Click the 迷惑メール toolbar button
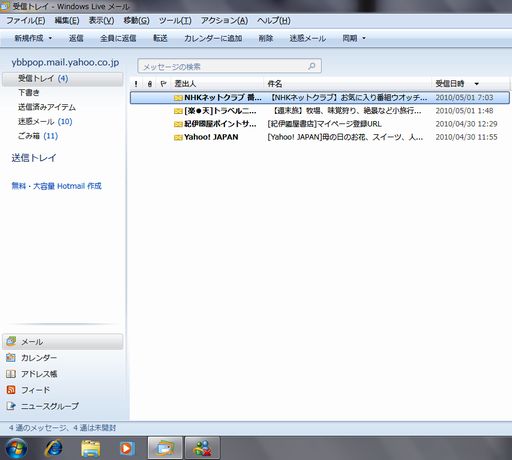This screenshot has height=460, width=512. click(x=307, y=38)
